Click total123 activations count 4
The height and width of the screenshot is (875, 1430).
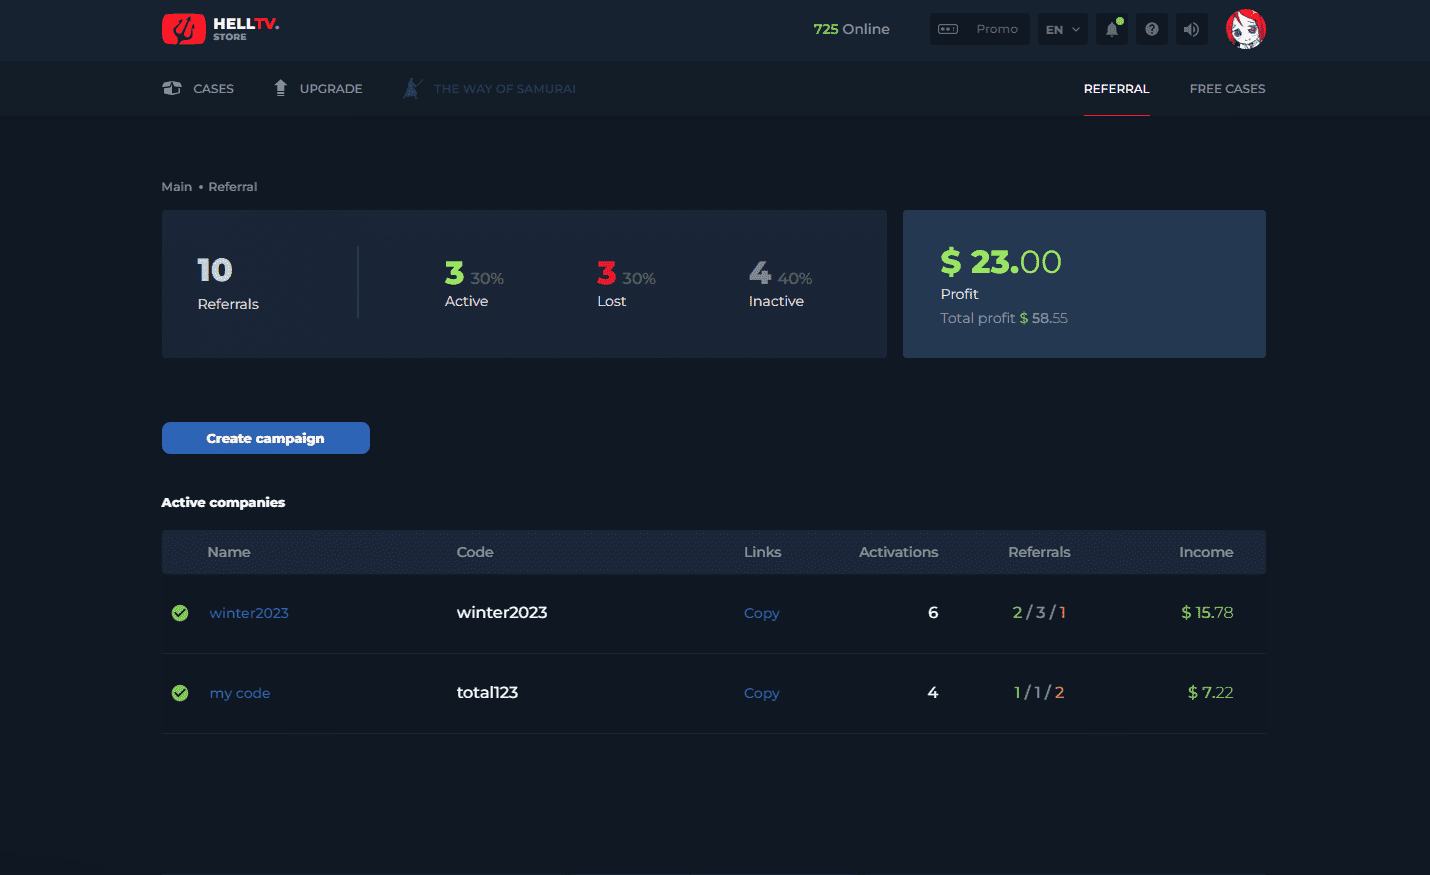pos(933,692)
